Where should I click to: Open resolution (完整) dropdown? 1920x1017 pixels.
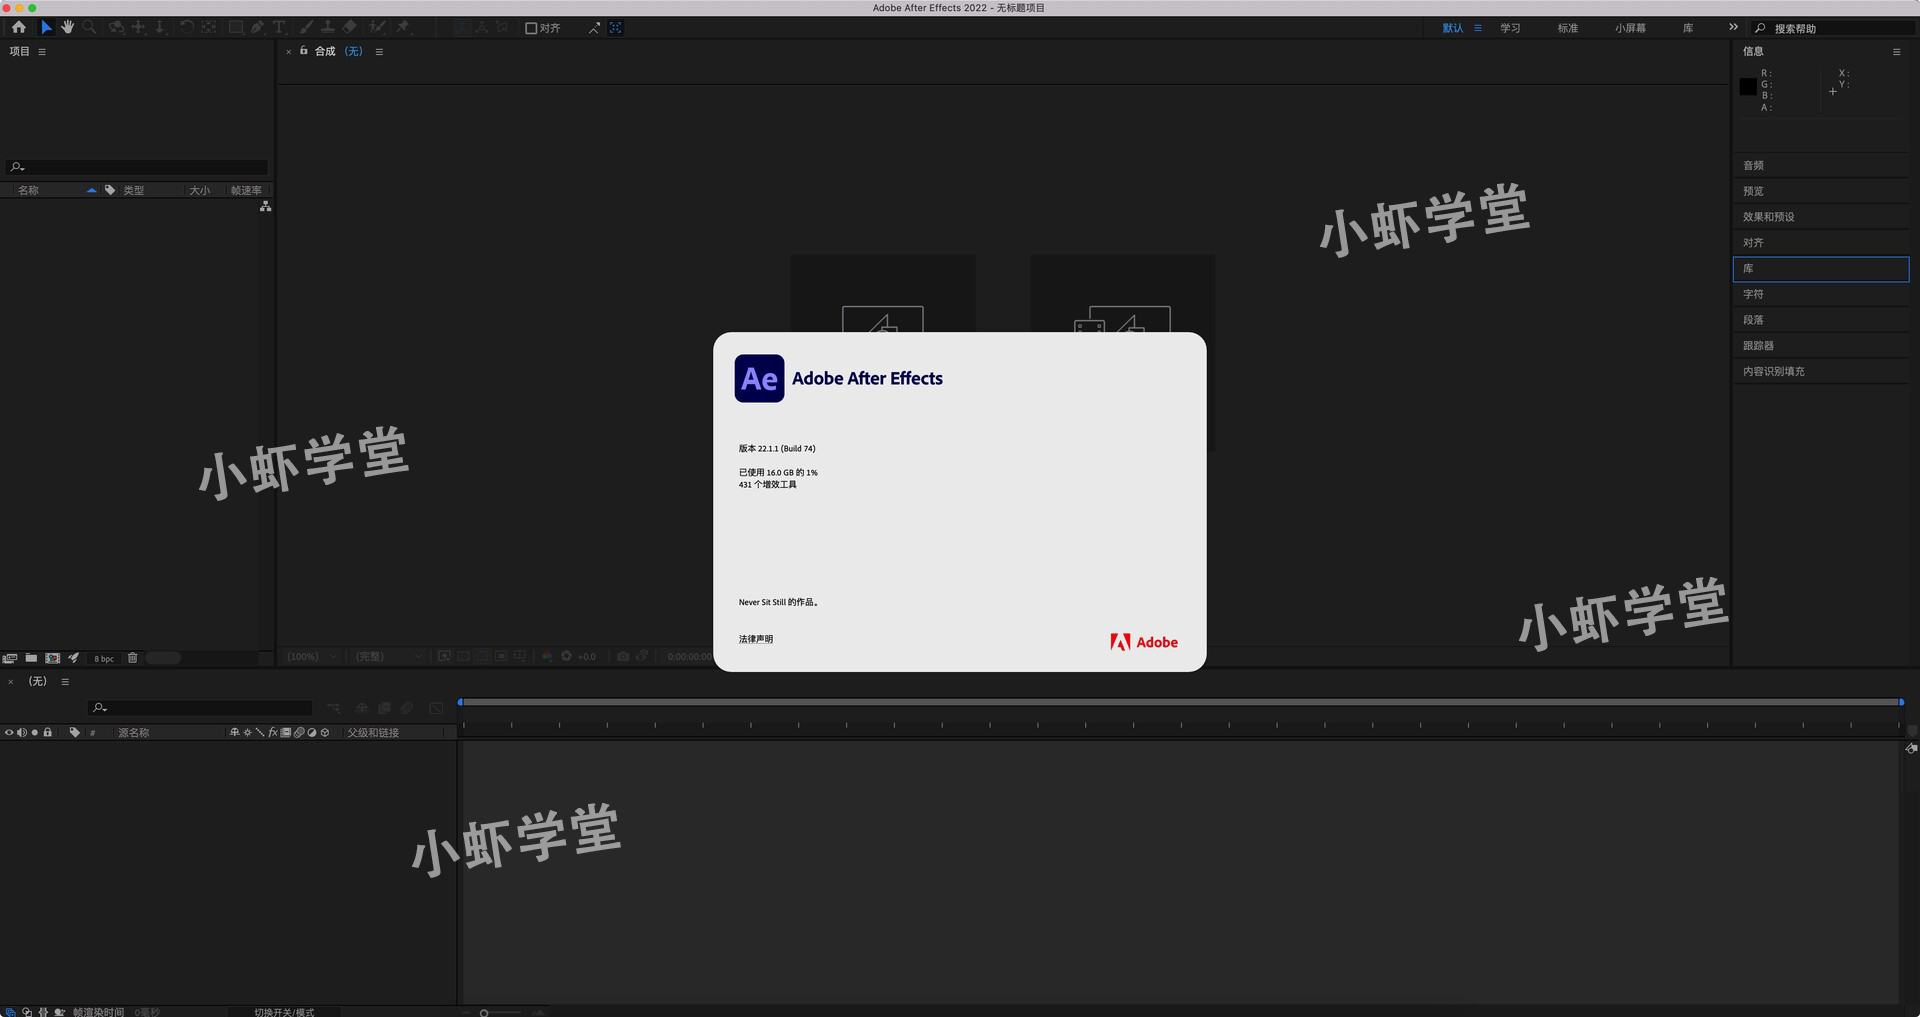(x=388, y=657)
